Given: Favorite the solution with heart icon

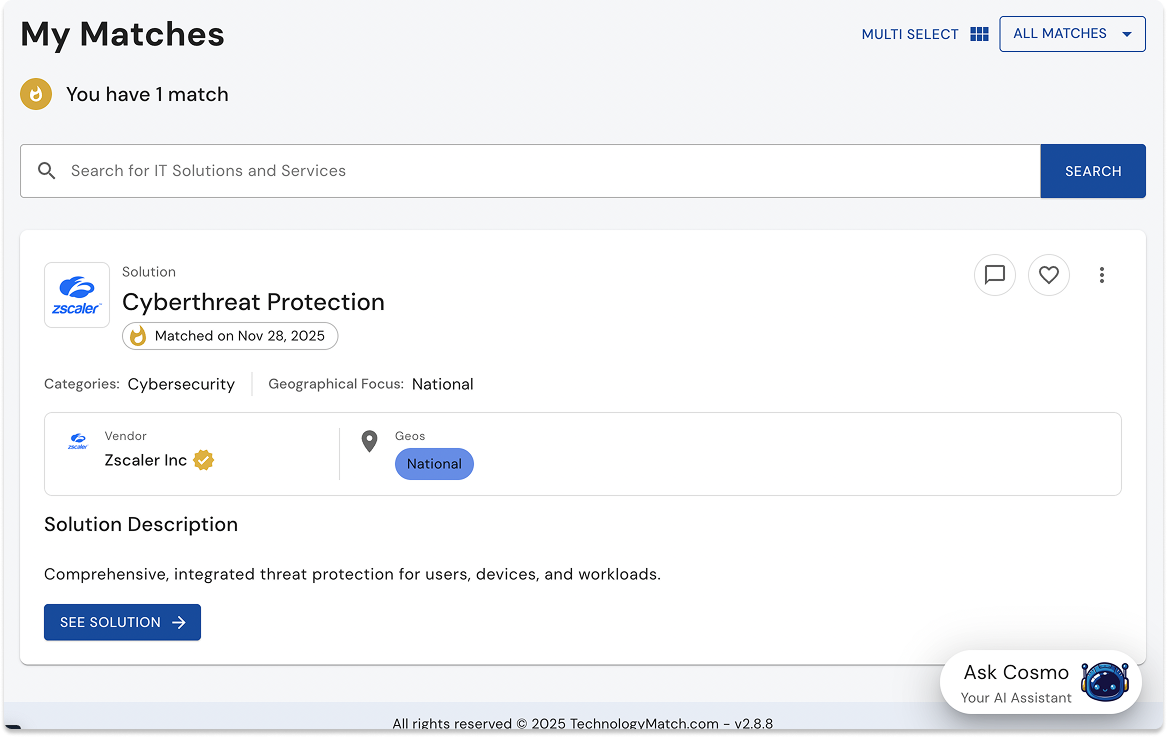Looking at the screenshot, I should 1049,275.
